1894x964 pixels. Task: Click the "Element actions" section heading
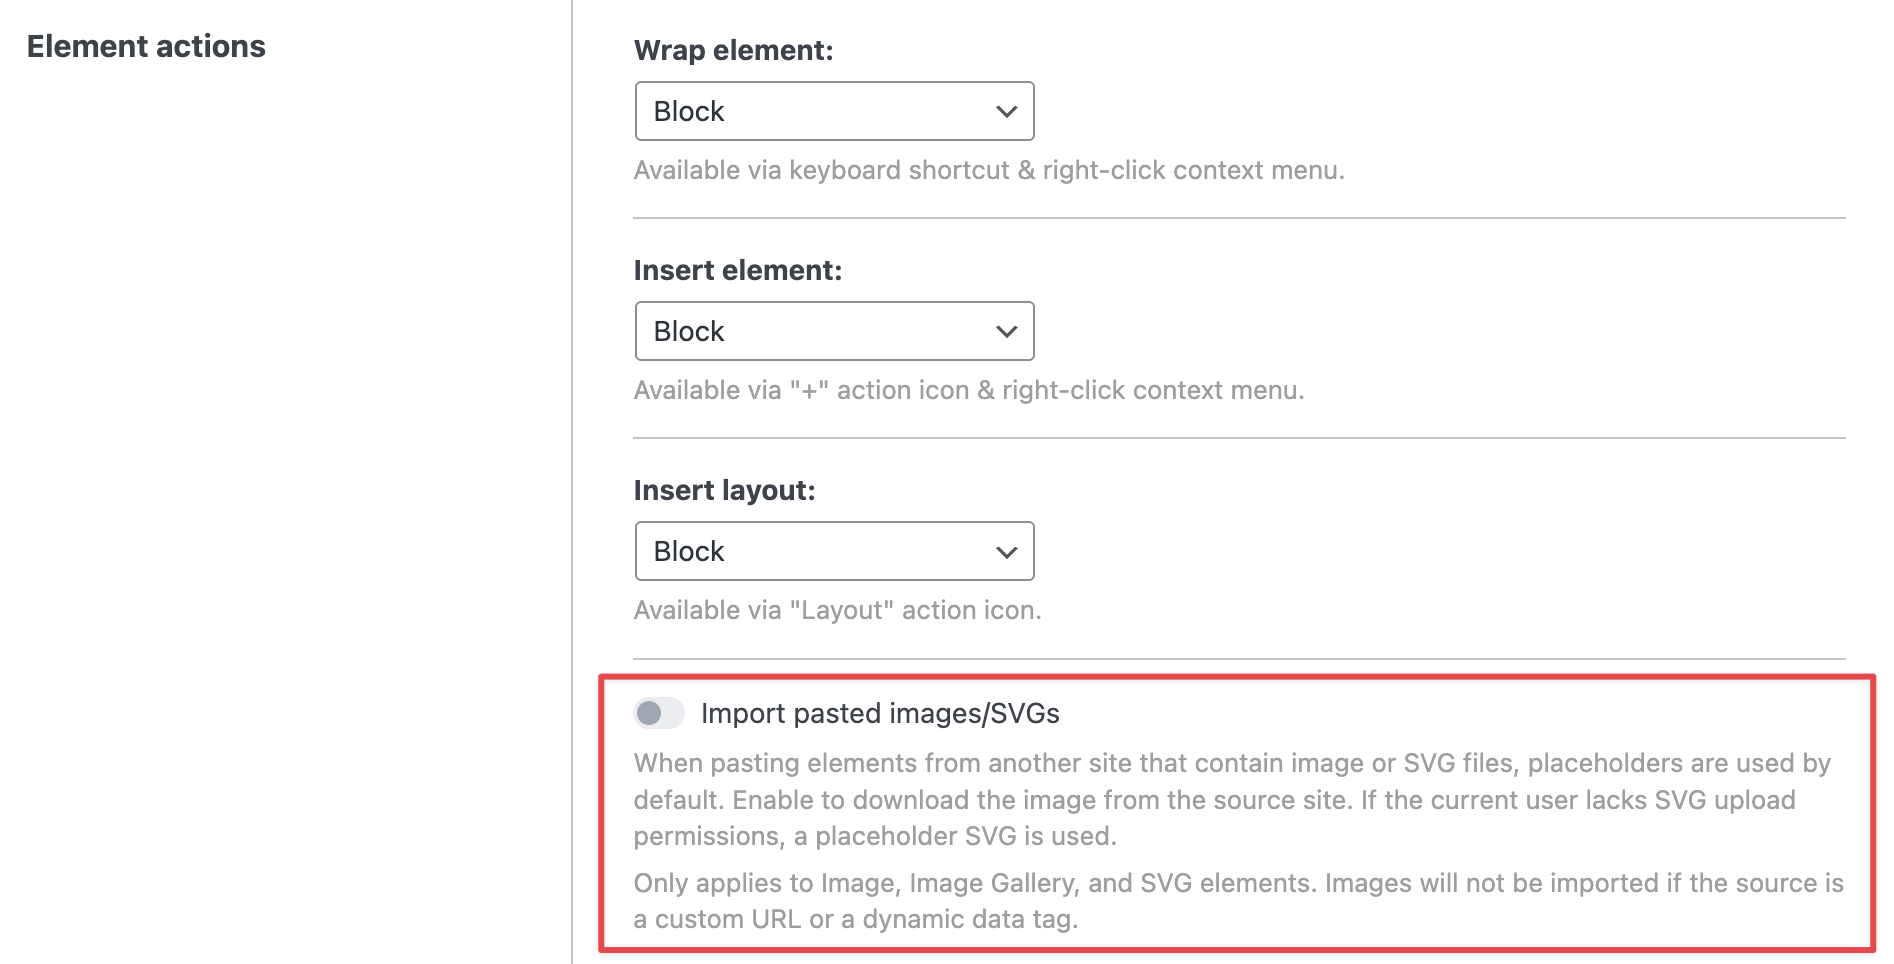[146, 47]
